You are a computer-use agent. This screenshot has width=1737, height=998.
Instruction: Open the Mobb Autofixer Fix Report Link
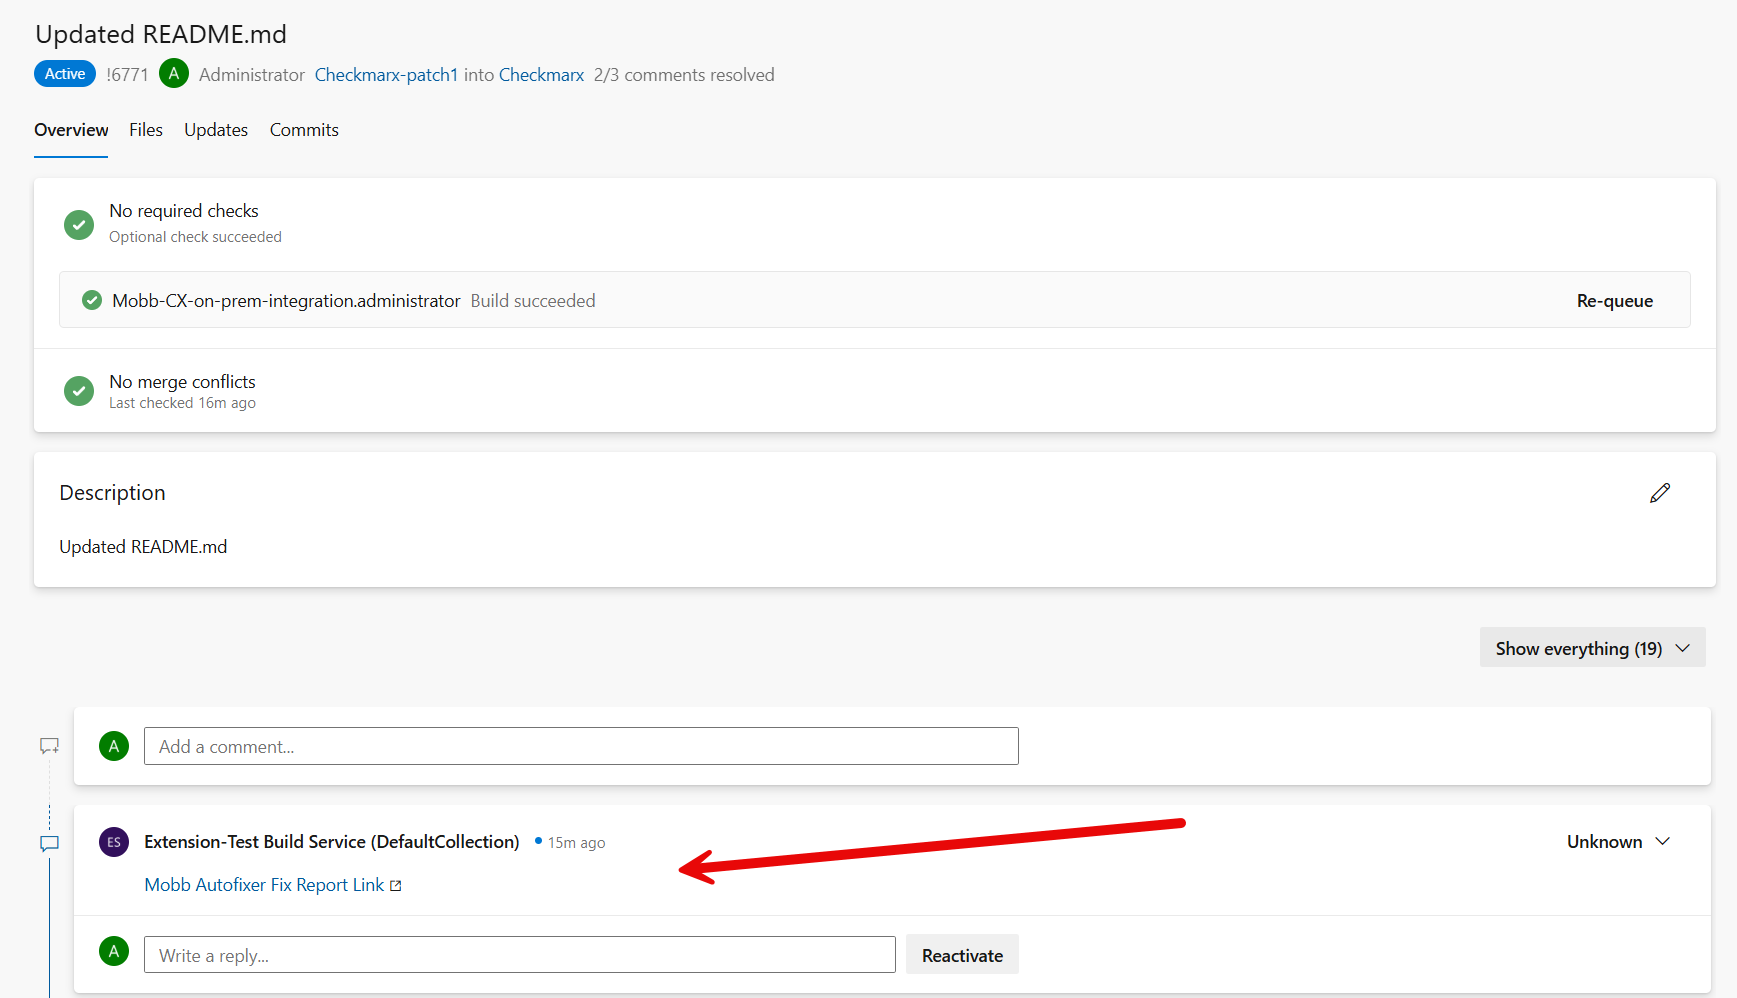coord(264,885)
